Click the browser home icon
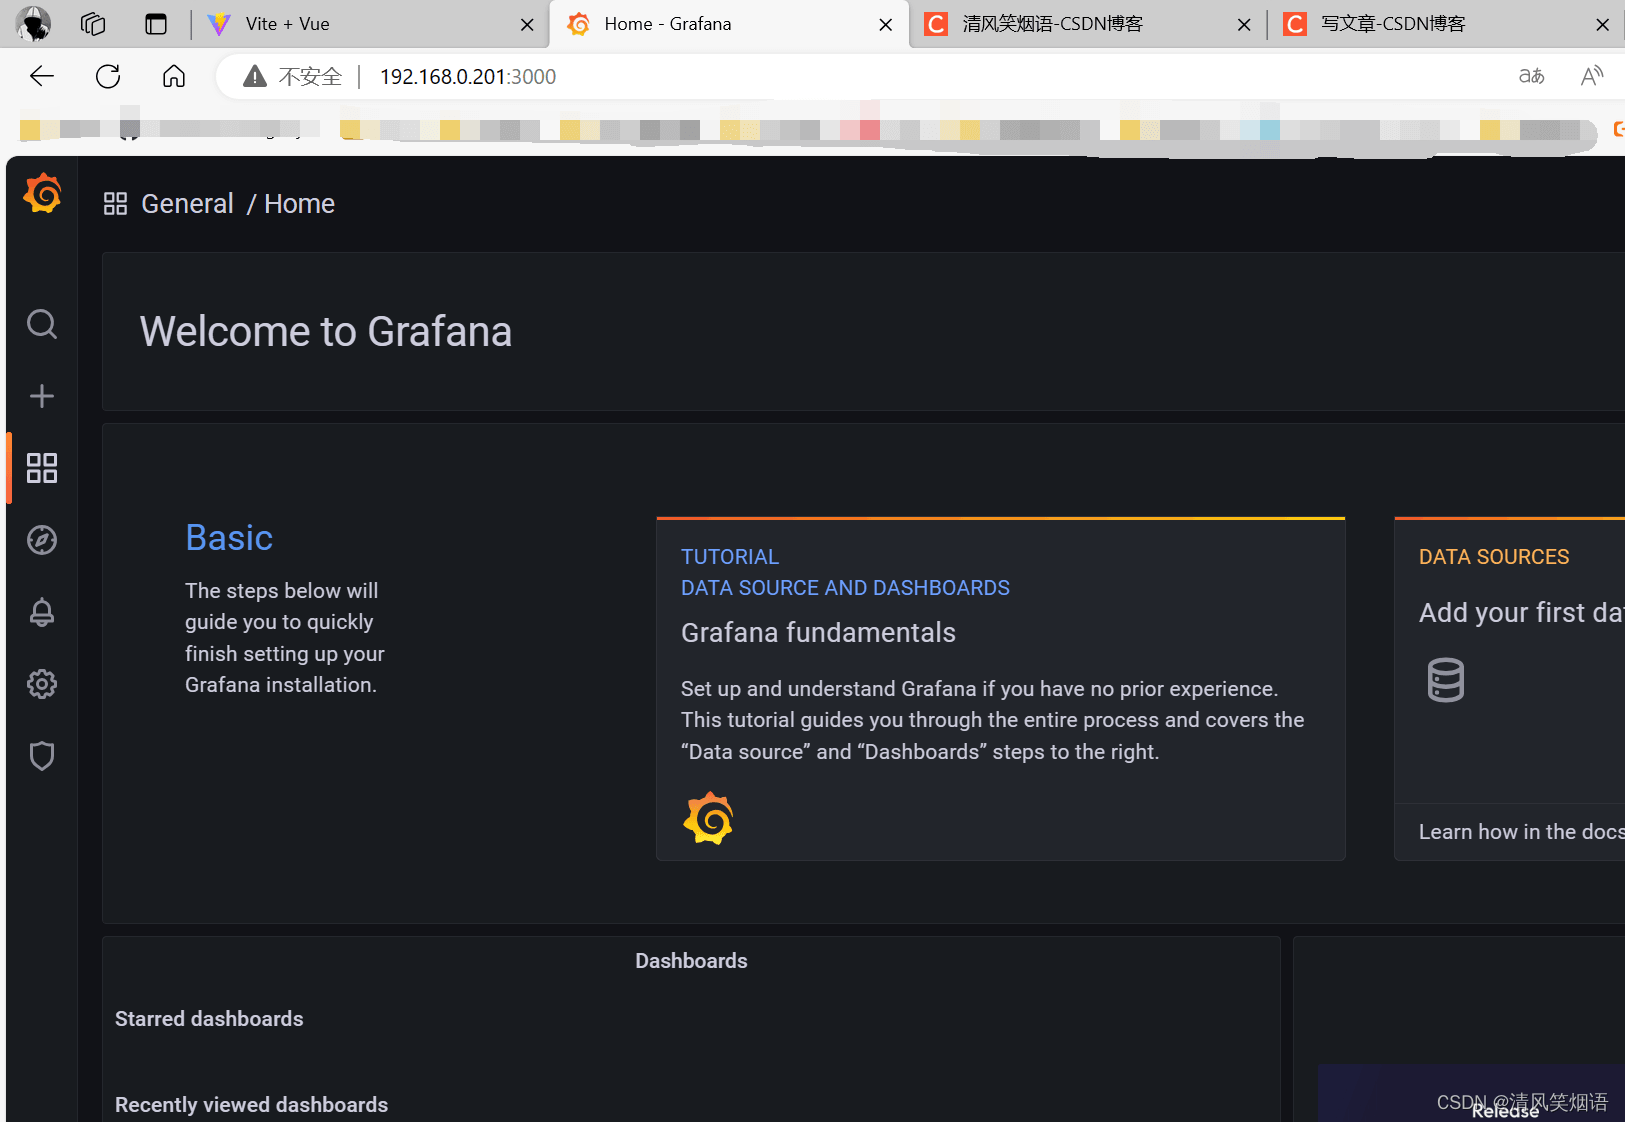The width and height of the screenshot is (1625, 1122). tap(174, 76)
